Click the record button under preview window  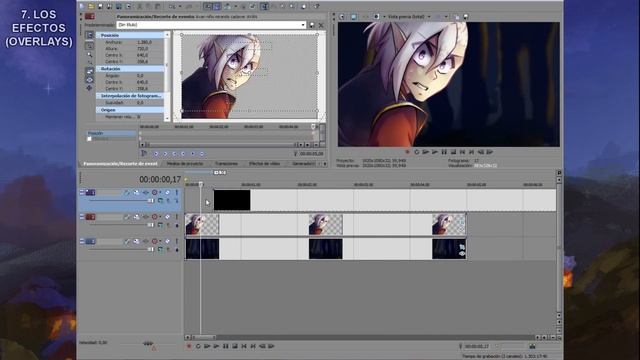(x=407, y=152)
